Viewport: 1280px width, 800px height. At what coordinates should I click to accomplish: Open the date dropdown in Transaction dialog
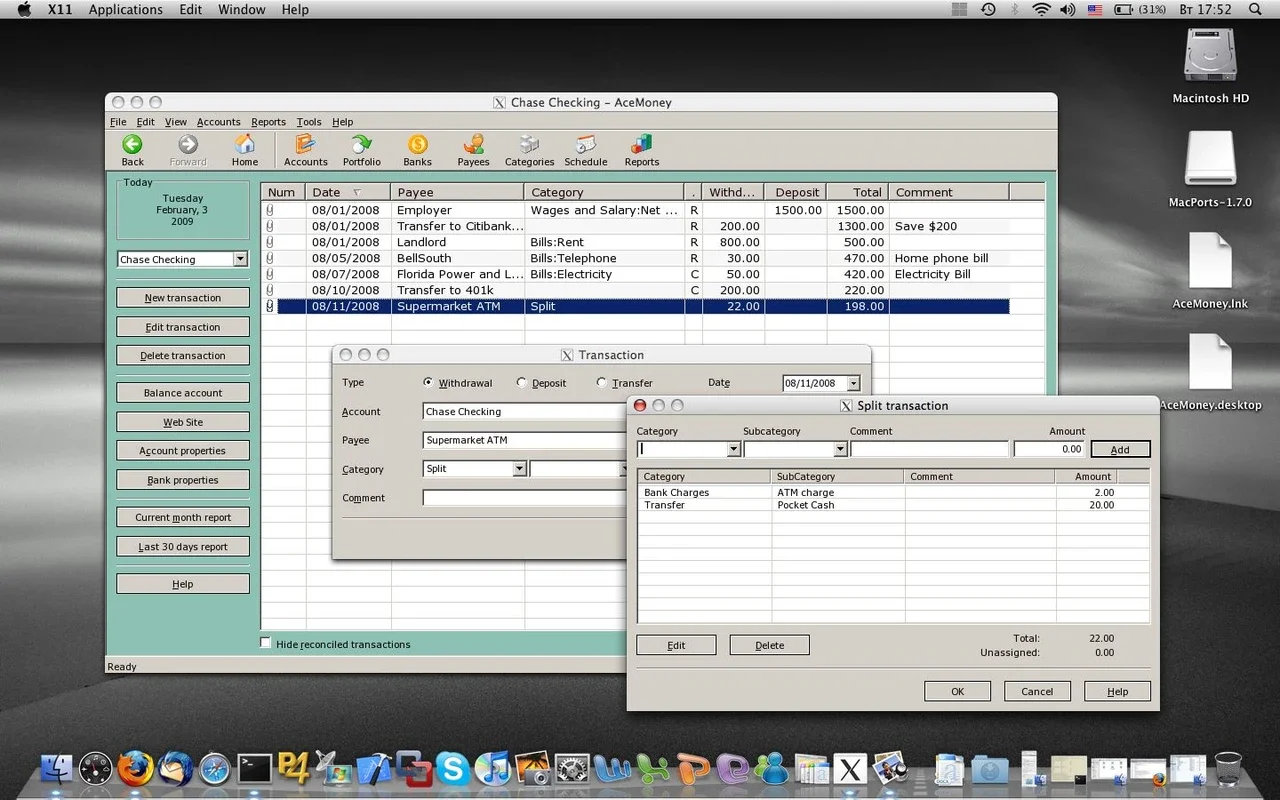(853, 383)
